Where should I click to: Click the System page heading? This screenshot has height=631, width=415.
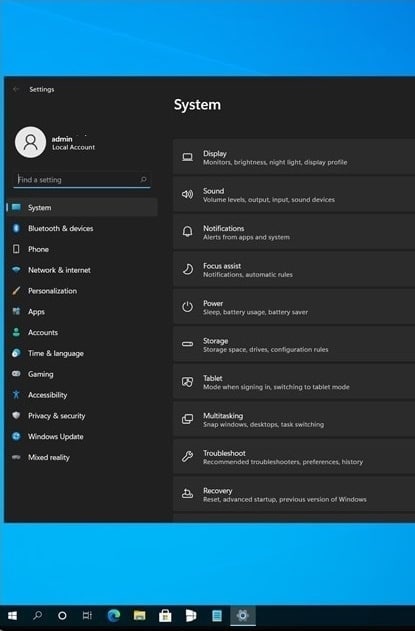pos(197,105)
